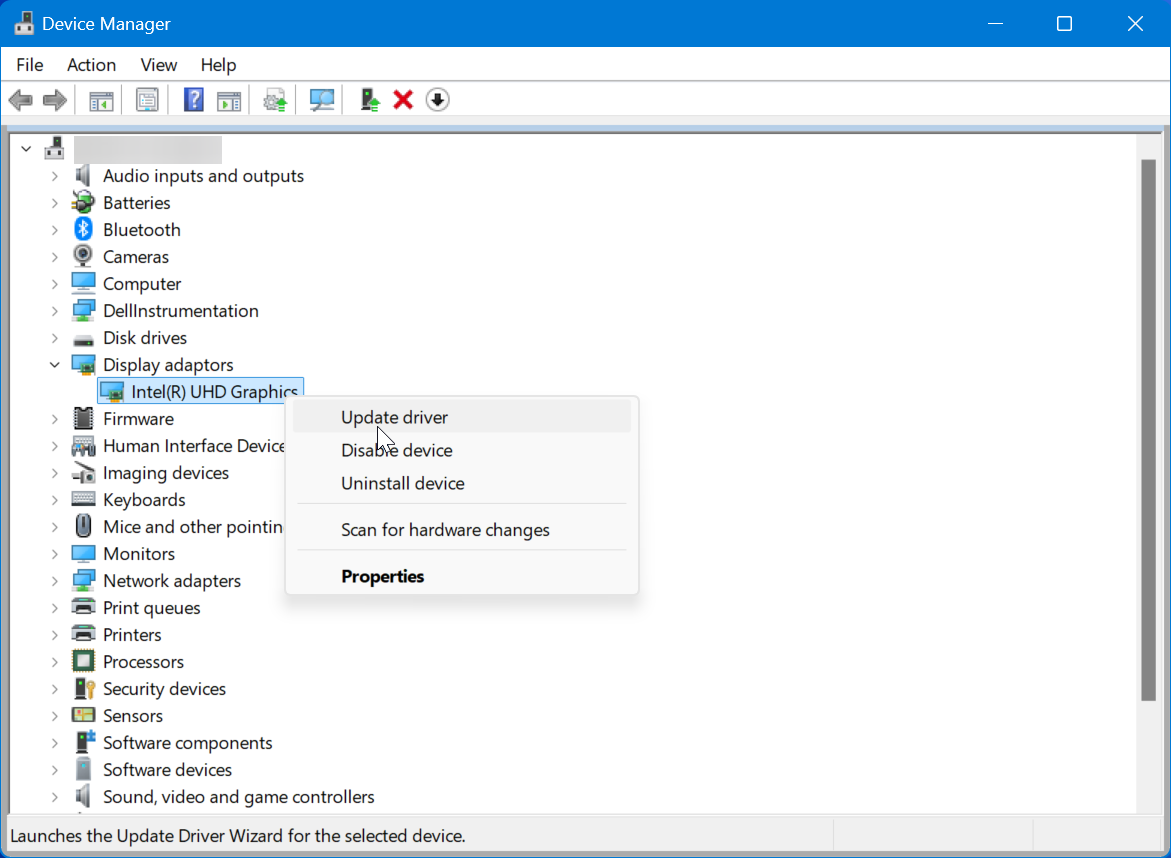1171x858 pixels.
Task: Expand the Monitors category chevron
Action: click(x=55, y=554)
